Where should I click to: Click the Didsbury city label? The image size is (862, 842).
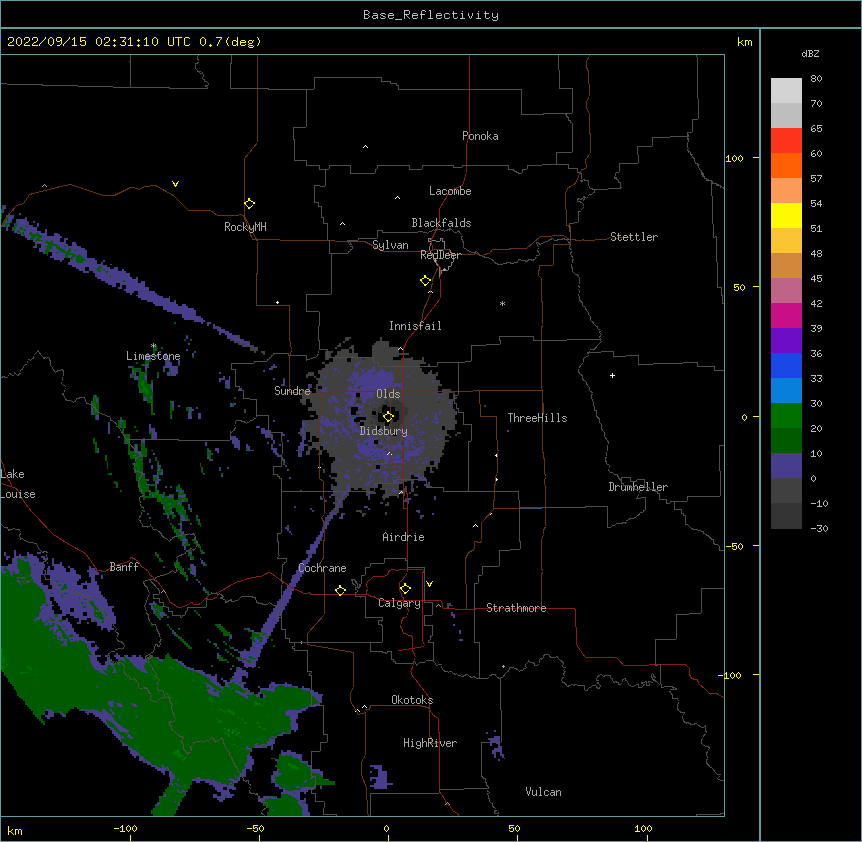click(x=384, y=431)
